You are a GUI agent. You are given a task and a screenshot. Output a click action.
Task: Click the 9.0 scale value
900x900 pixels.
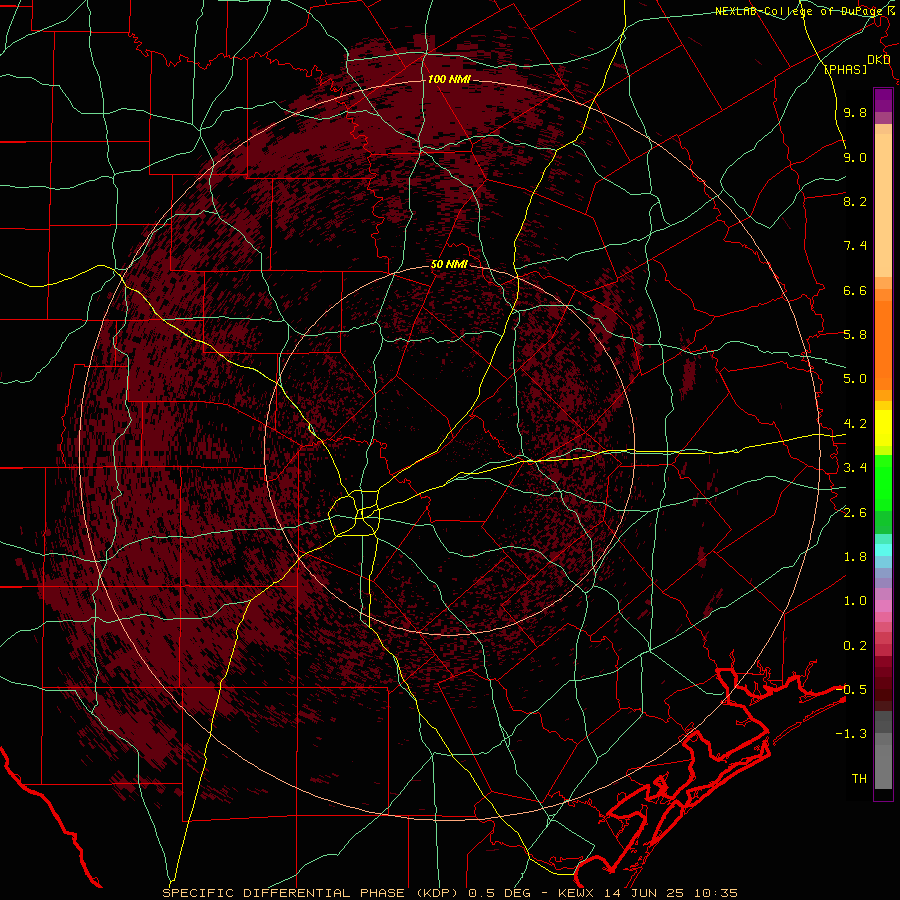(x=855, y=157)
